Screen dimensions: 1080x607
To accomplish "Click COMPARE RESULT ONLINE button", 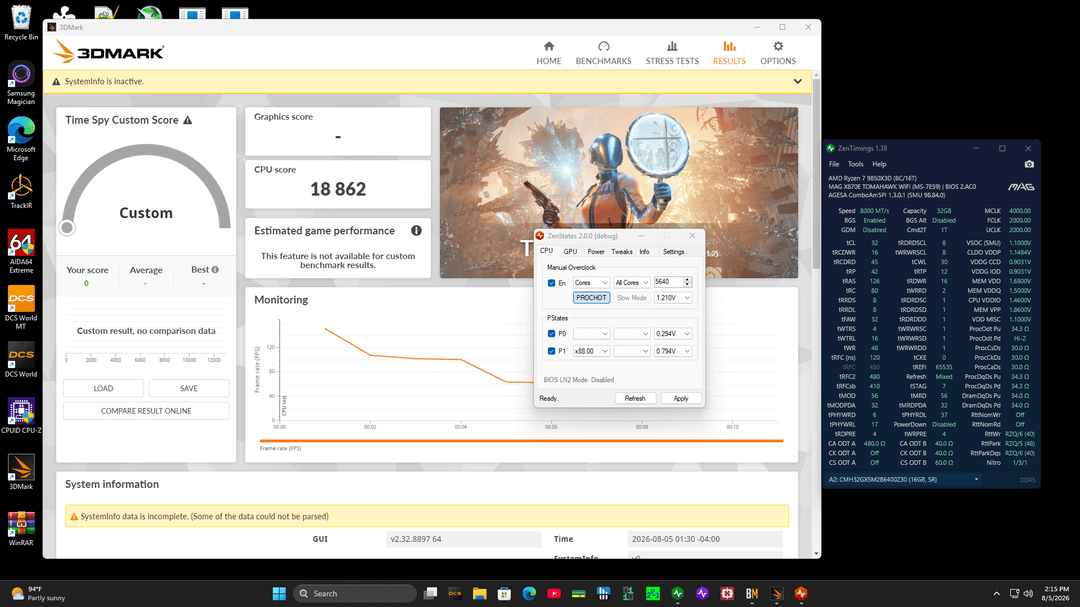I will coord(146,411).
